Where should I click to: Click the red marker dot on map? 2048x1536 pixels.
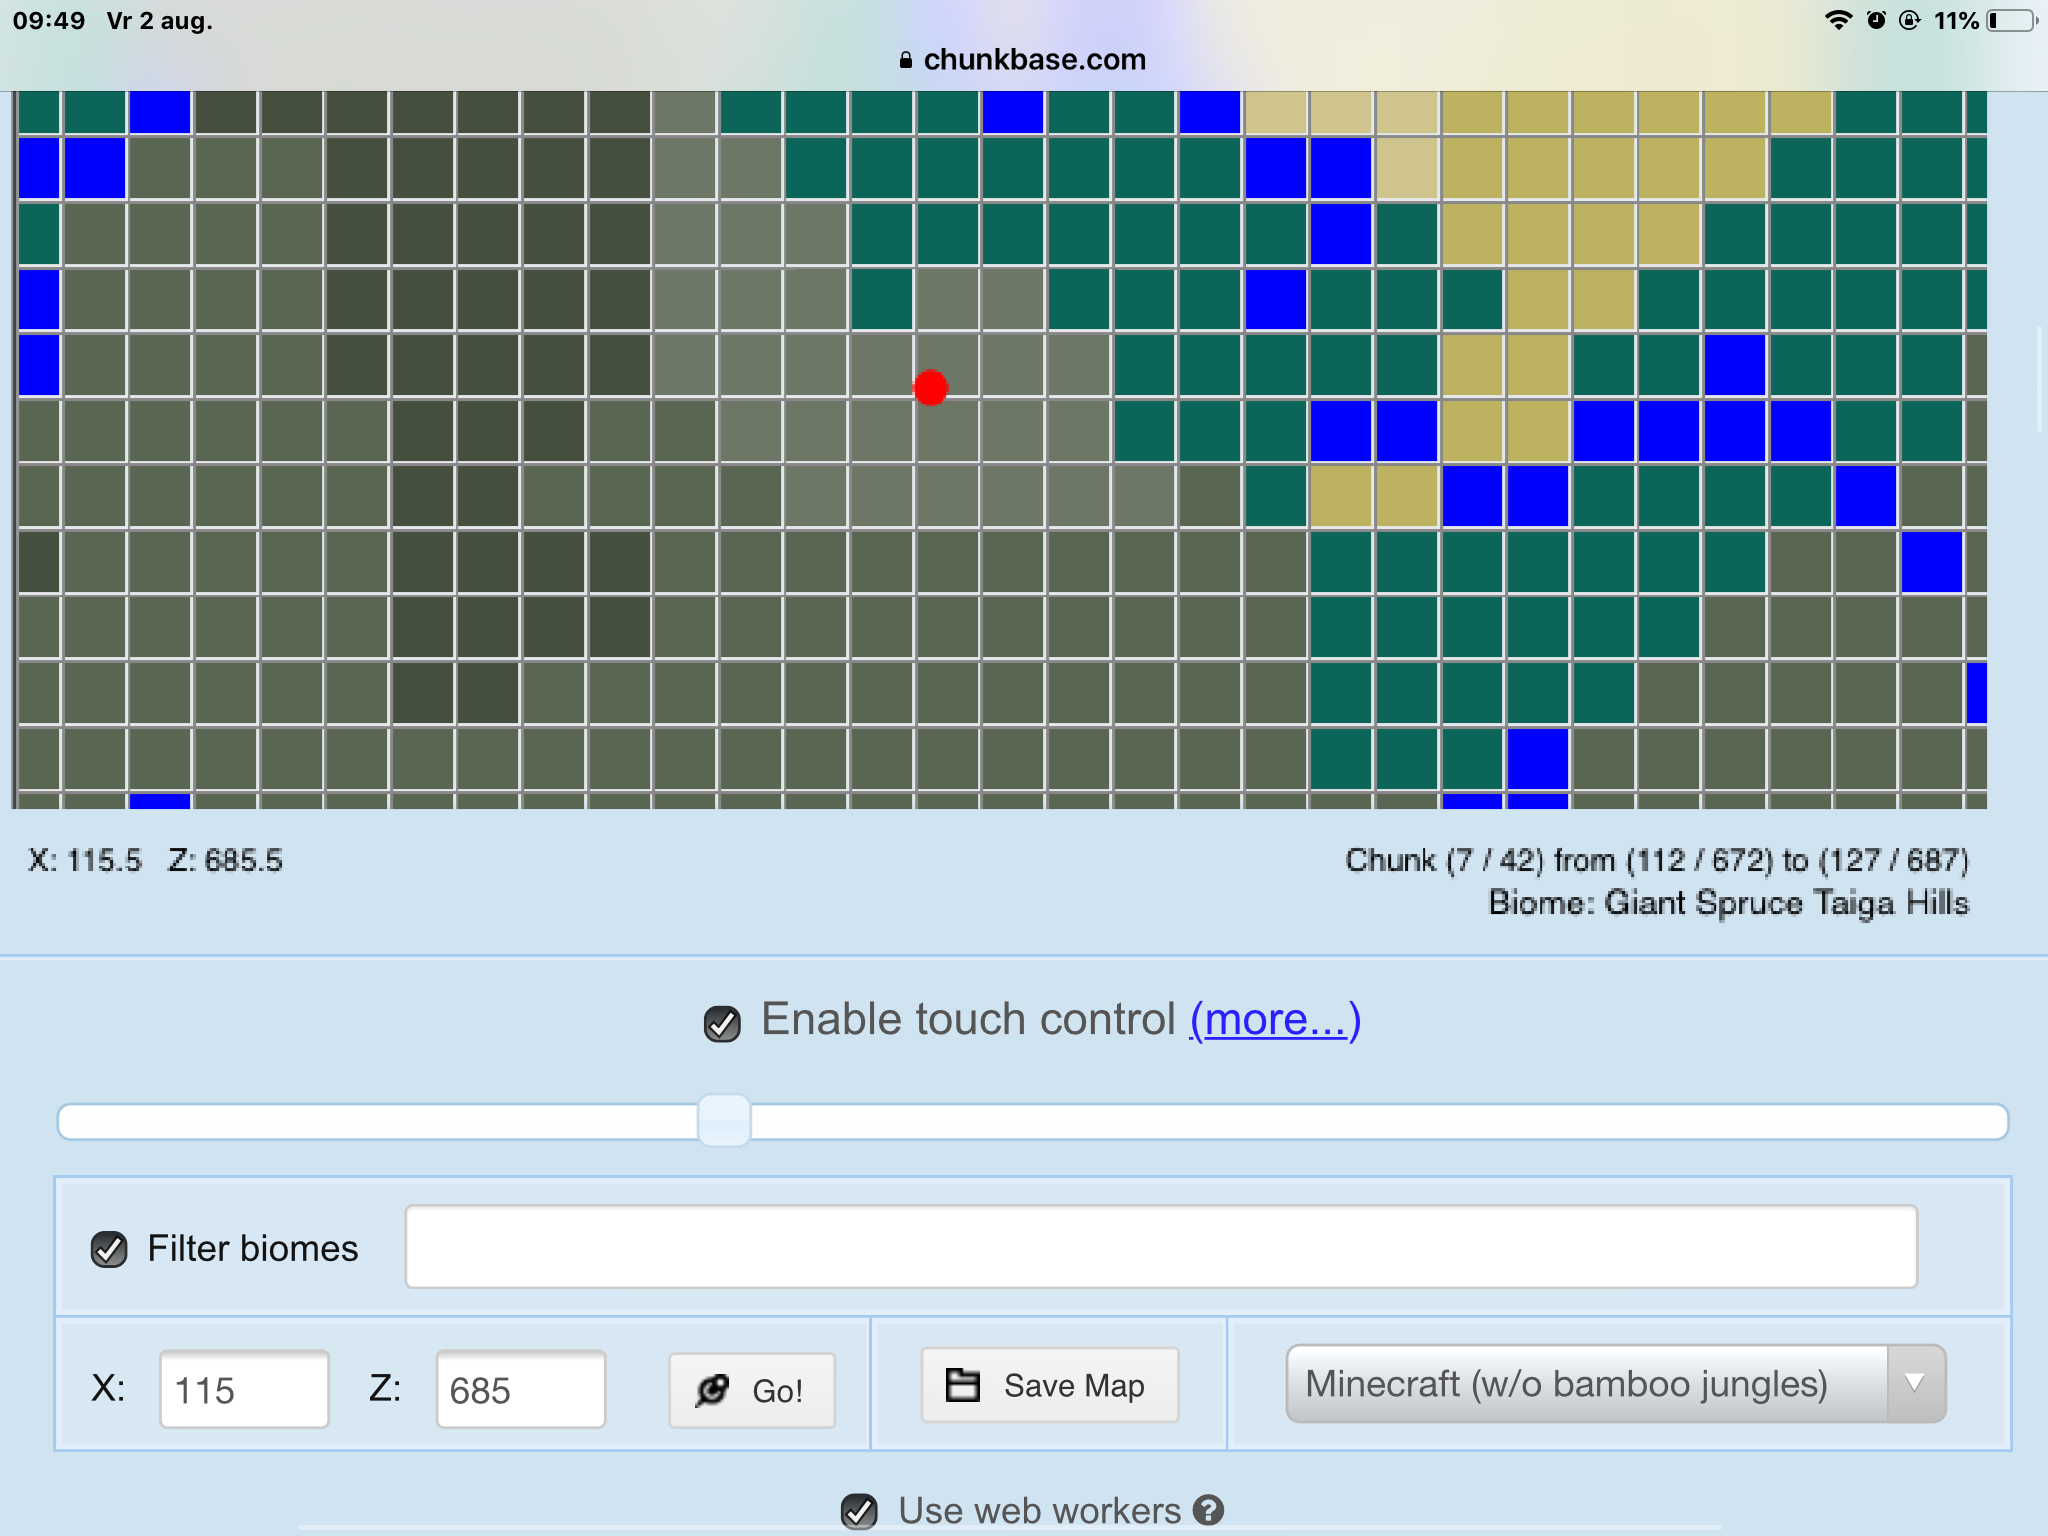(930, 387)
